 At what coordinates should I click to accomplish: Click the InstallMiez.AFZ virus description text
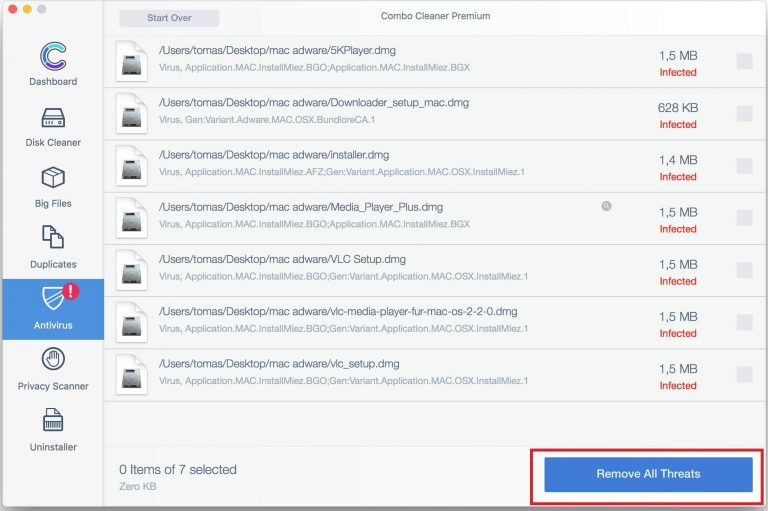tap(341, 172)
